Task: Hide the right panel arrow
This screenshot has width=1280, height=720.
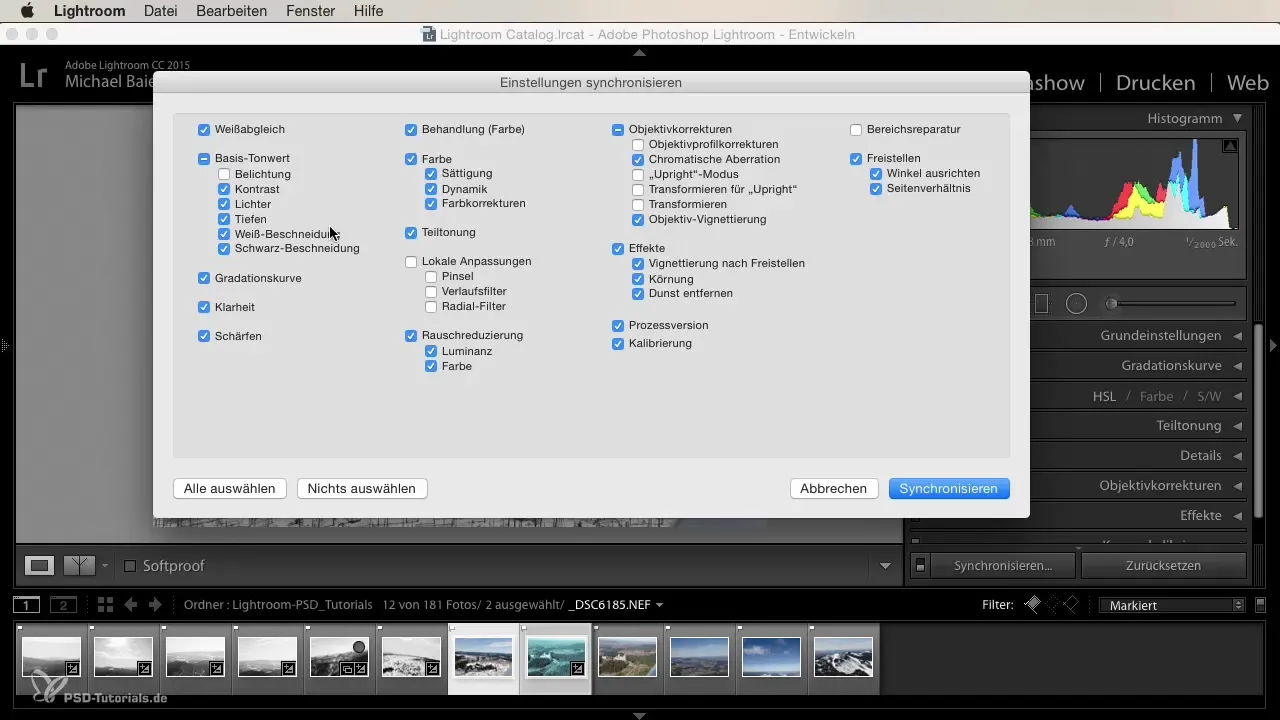Action: coord(1274,346)
